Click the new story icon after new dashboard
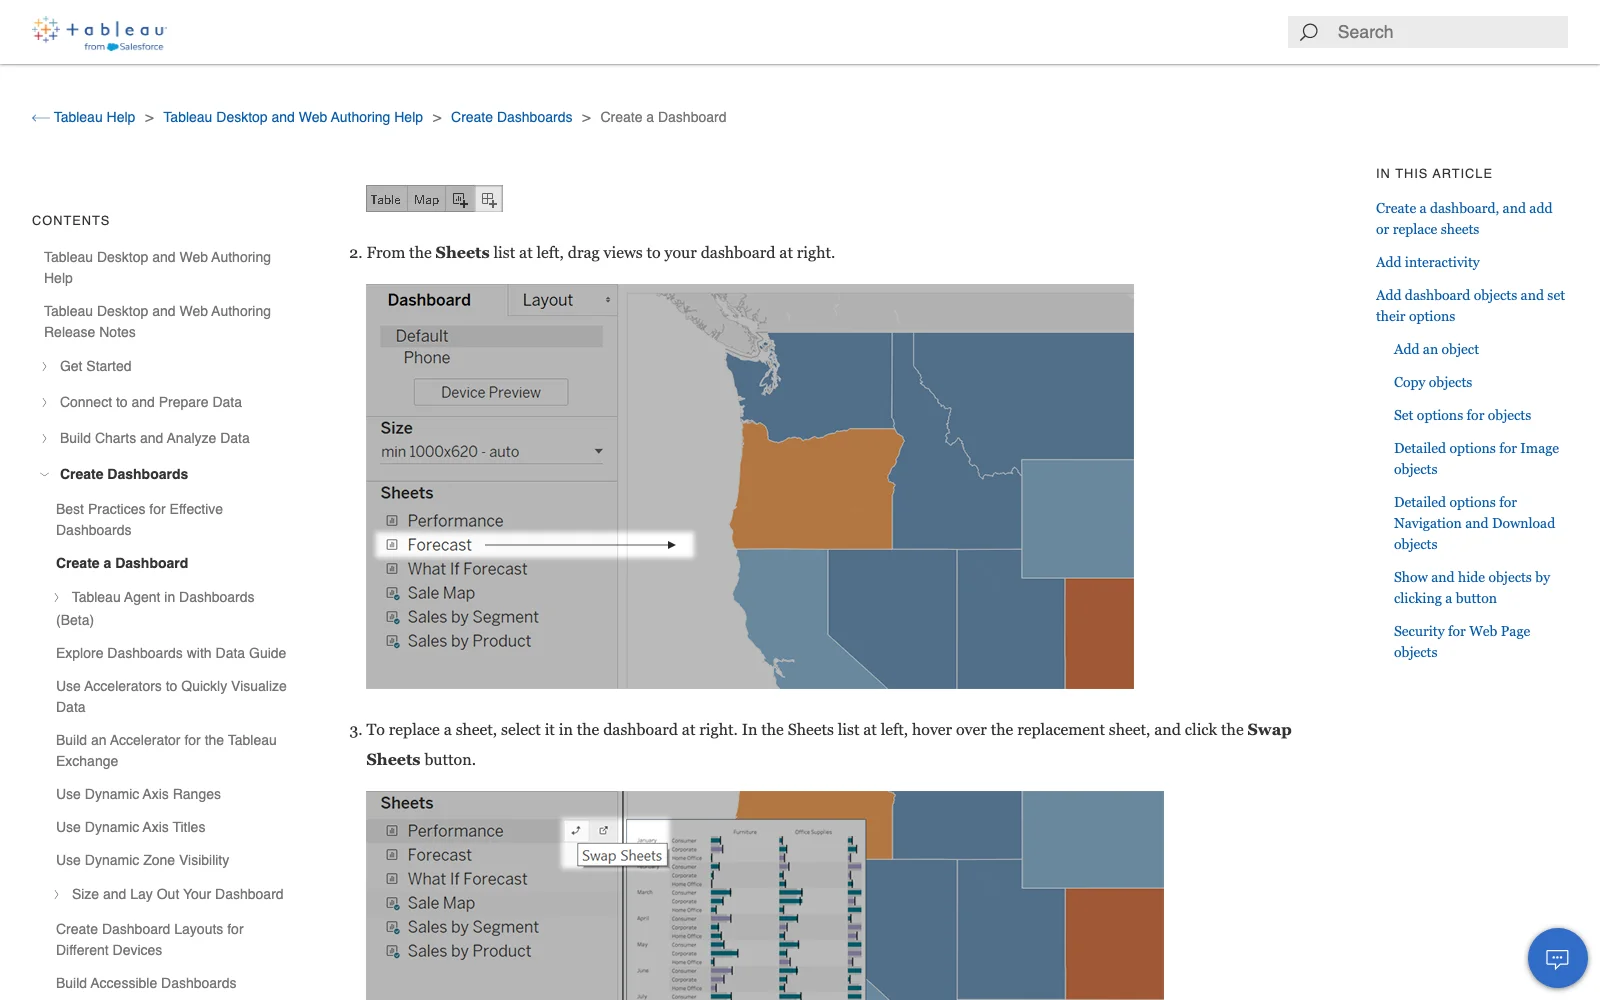Image resolution: width=1600 pixels, height=1000 pixels. (x=489, y=199)
